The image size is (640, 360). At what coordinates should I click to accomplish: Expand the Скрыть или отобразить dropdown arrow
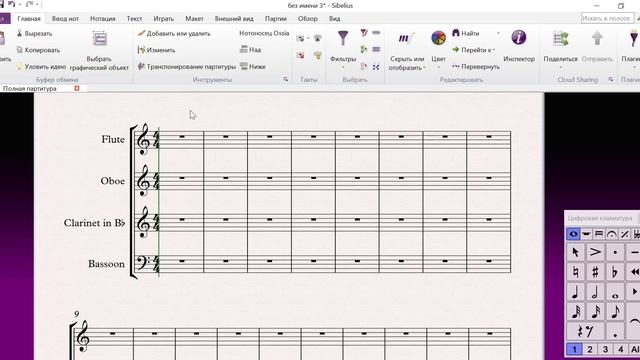point(424,68)
